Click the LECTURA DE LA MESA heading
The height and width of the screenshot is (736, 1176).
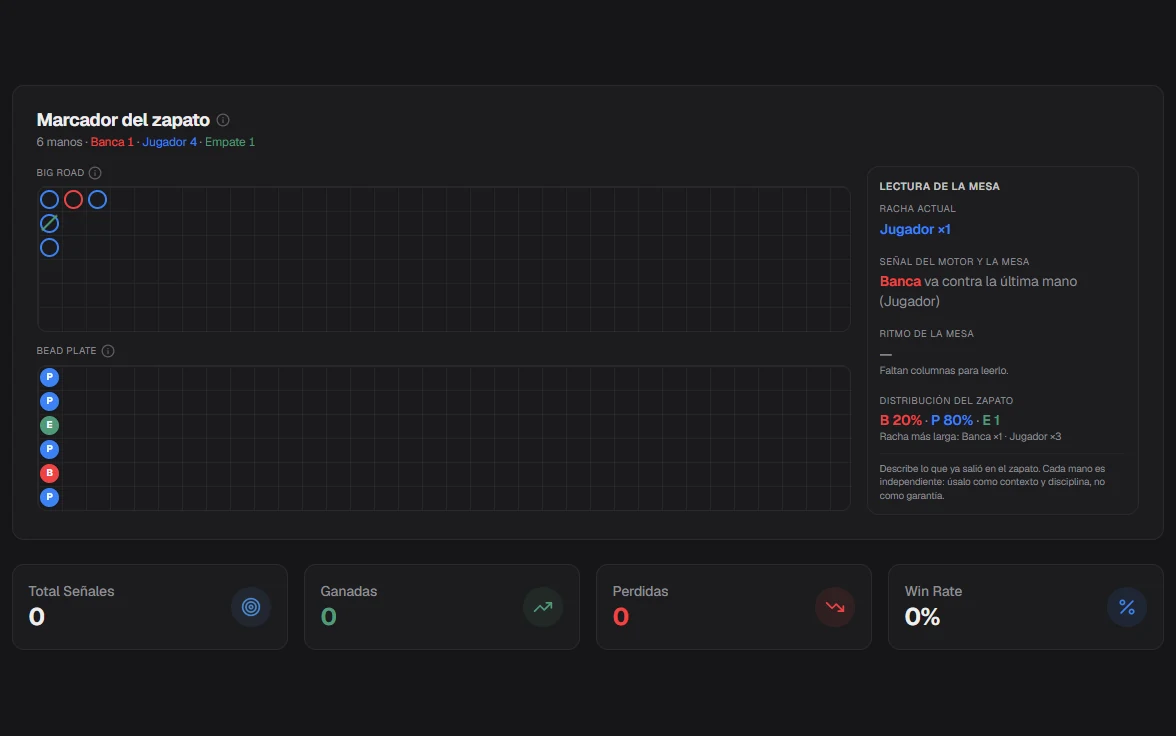(x=939, y=186)
